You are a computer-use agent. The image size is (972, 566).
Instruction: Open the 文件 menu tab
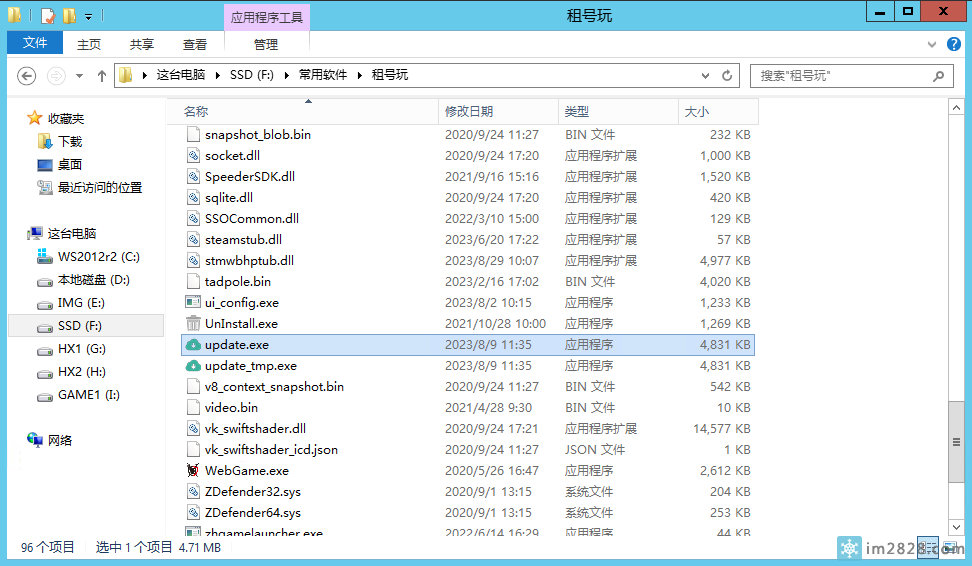coord(35,42)
